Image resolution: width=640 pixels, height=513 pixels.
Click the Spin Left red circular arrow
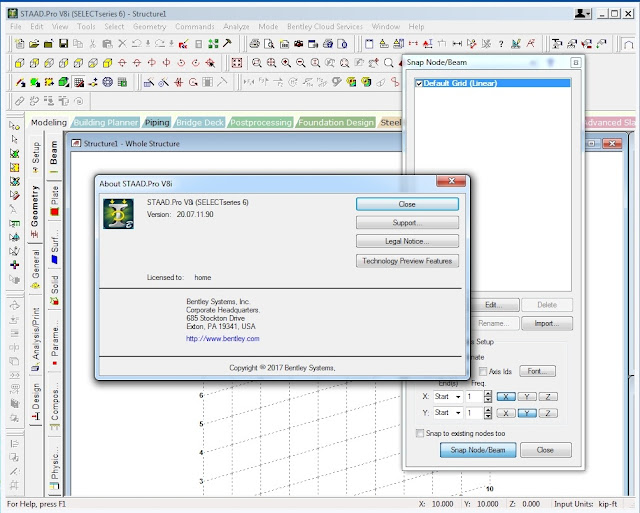pyautogui.click(x=181, y=63)
